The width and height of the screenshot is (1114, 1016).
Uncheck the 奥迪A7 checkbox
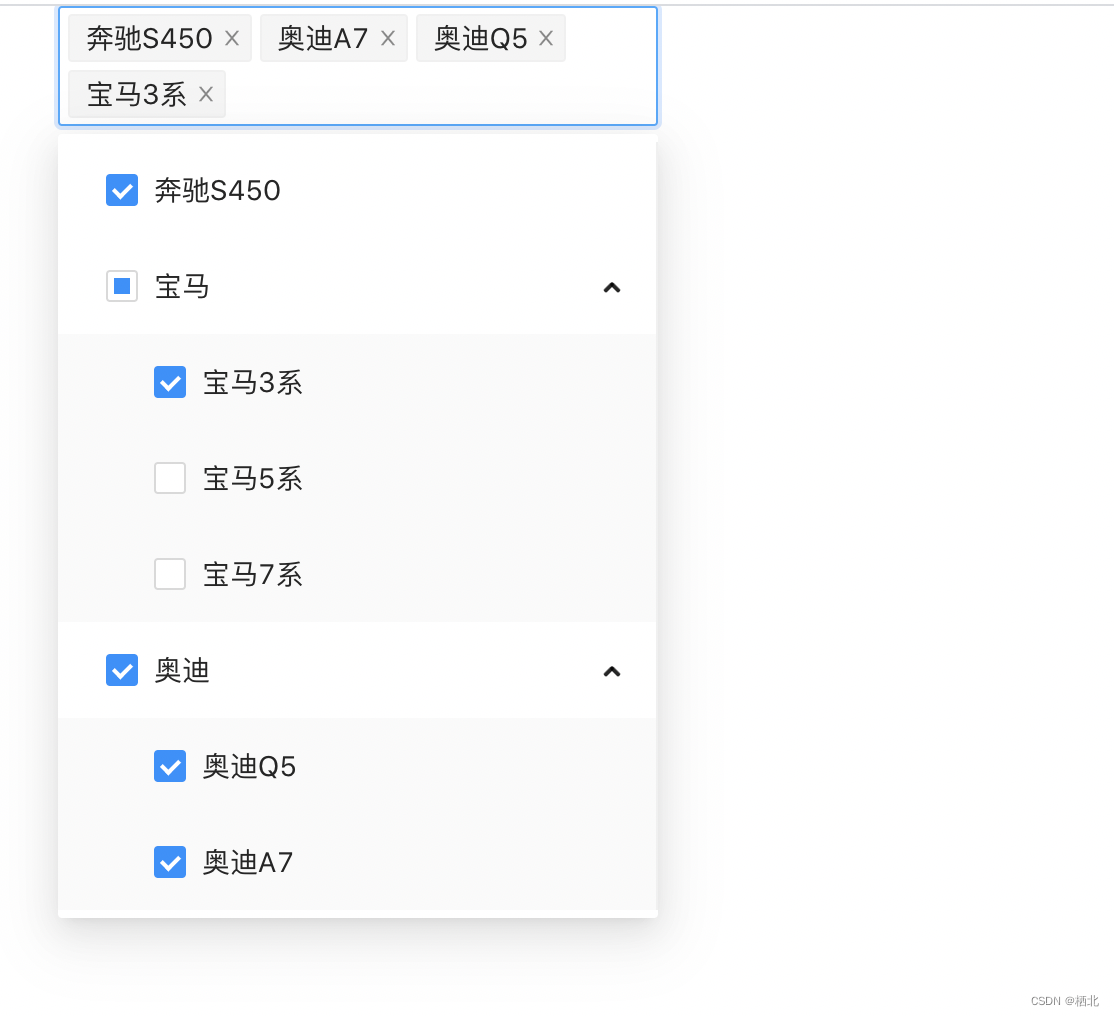[170, 862]
